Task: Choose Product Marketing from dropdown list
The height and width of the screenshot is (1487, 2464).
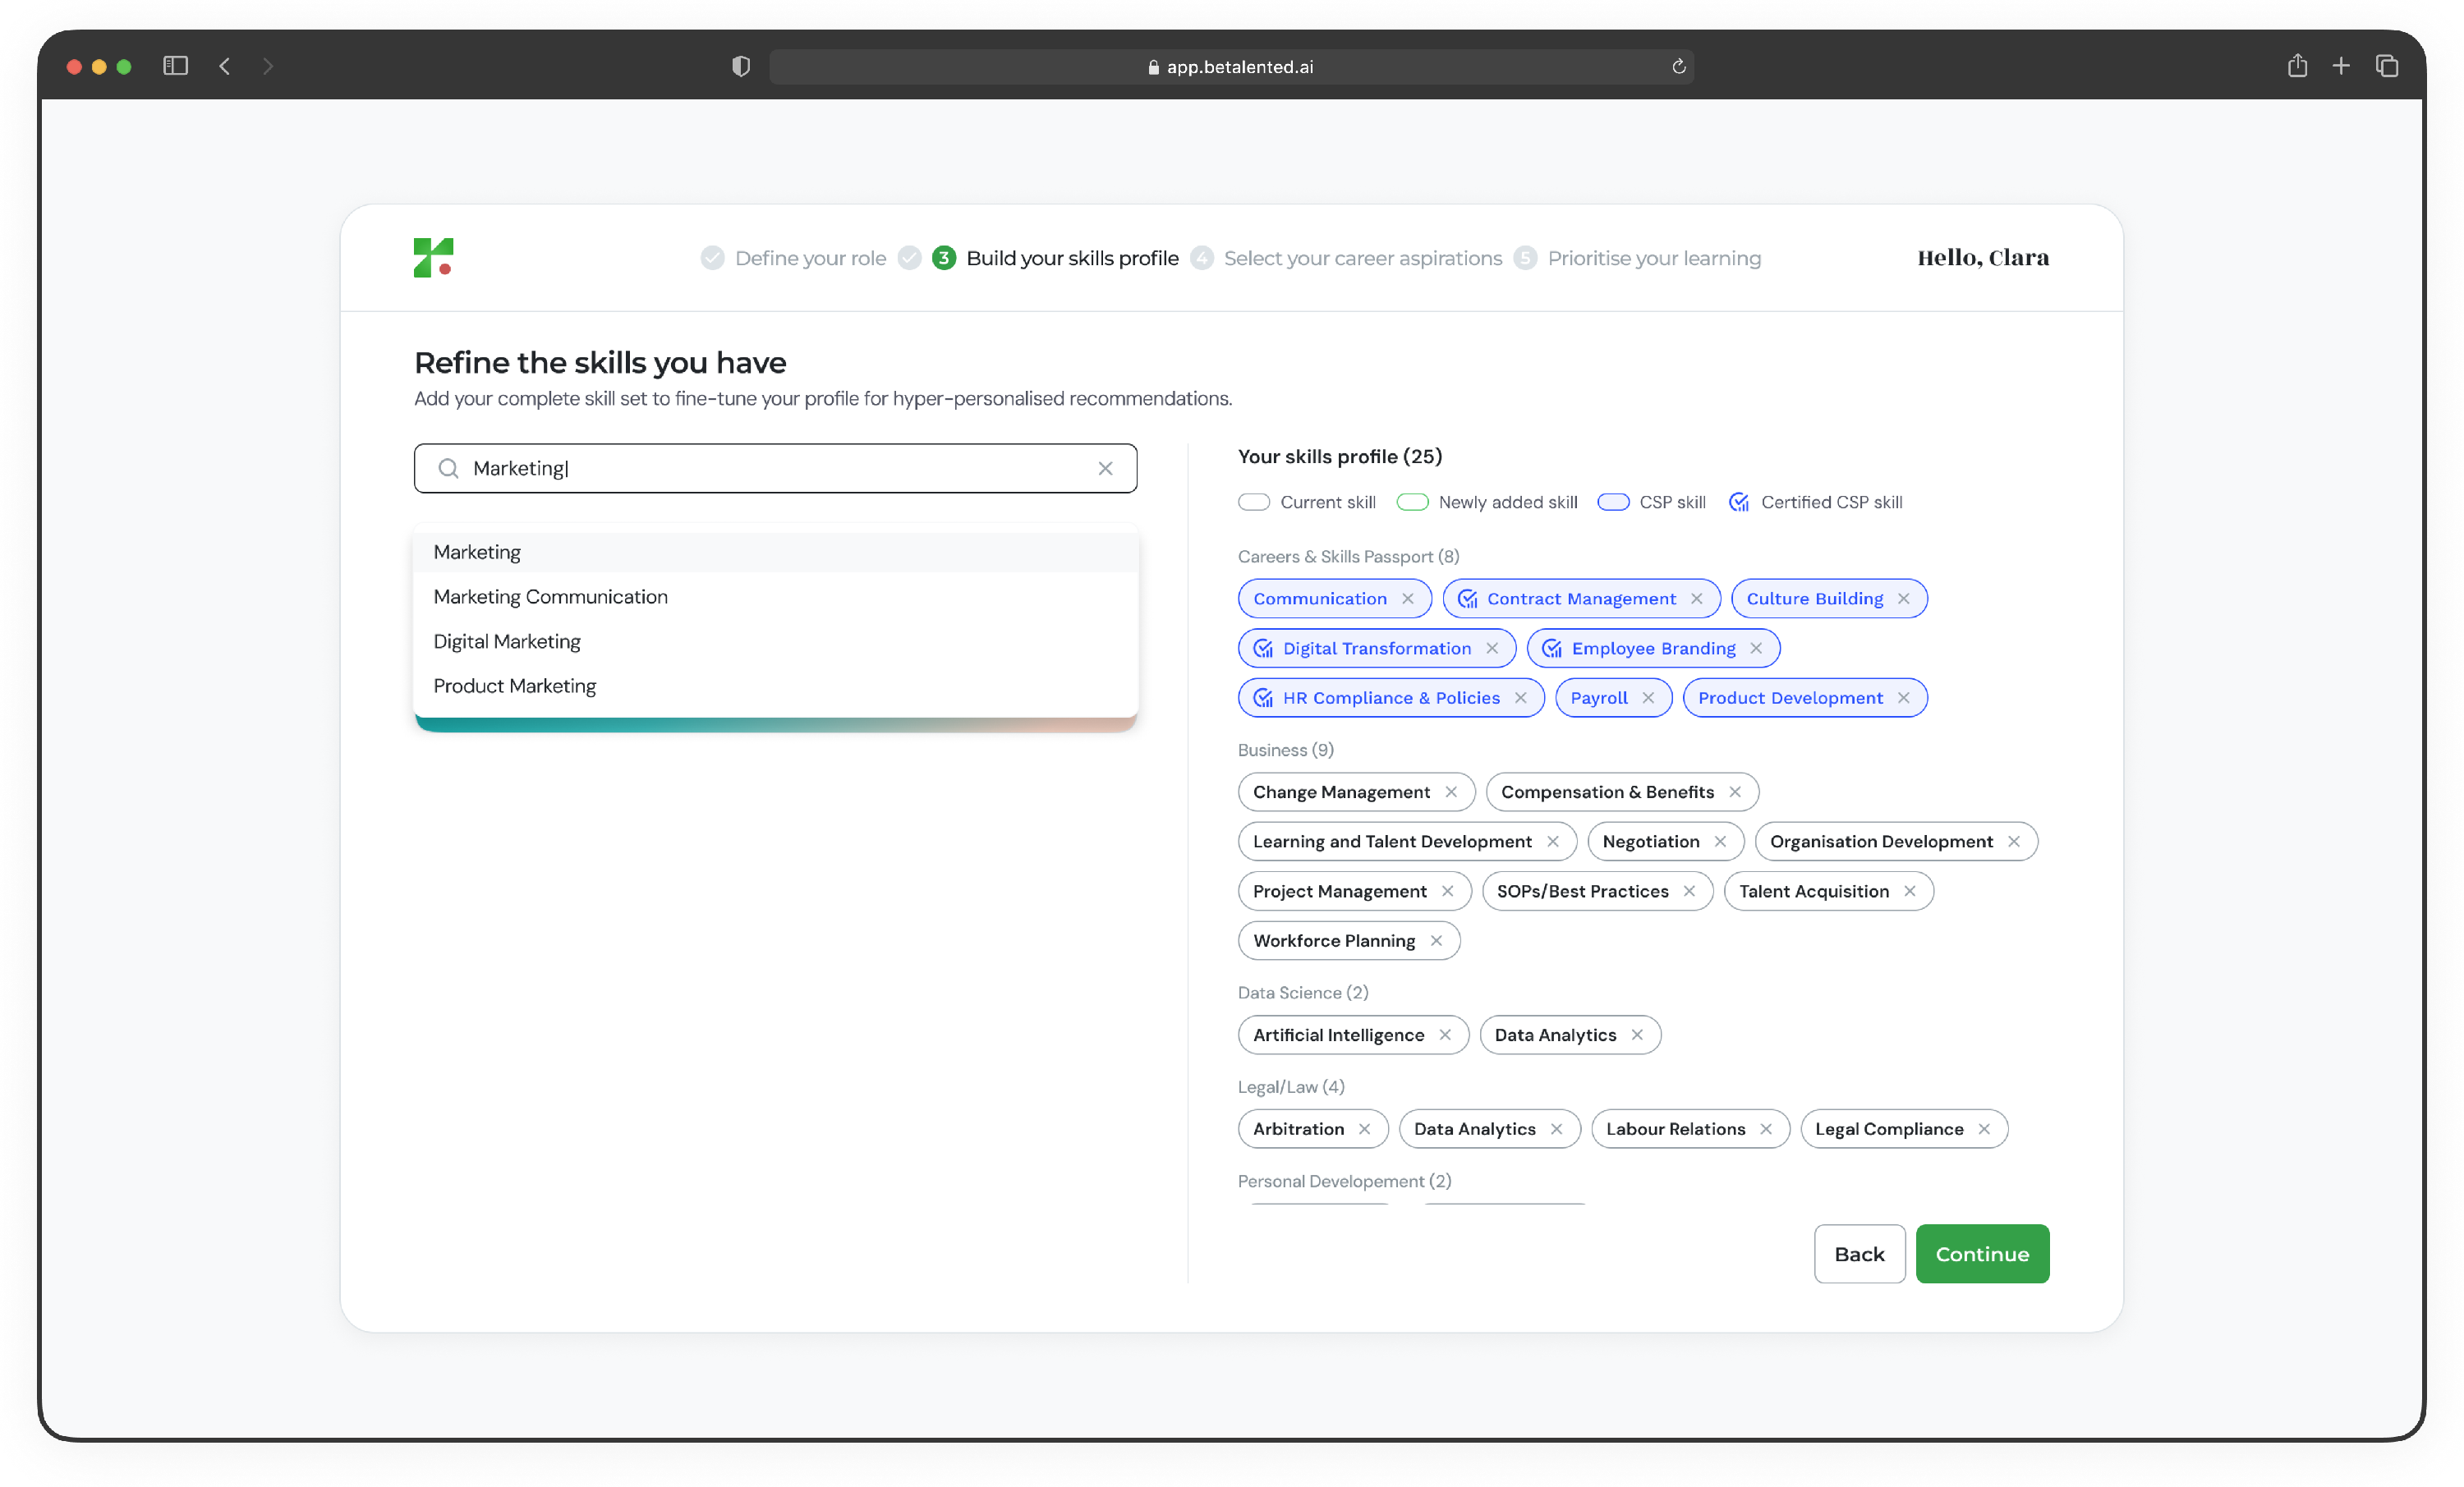Action: [514, 685]
